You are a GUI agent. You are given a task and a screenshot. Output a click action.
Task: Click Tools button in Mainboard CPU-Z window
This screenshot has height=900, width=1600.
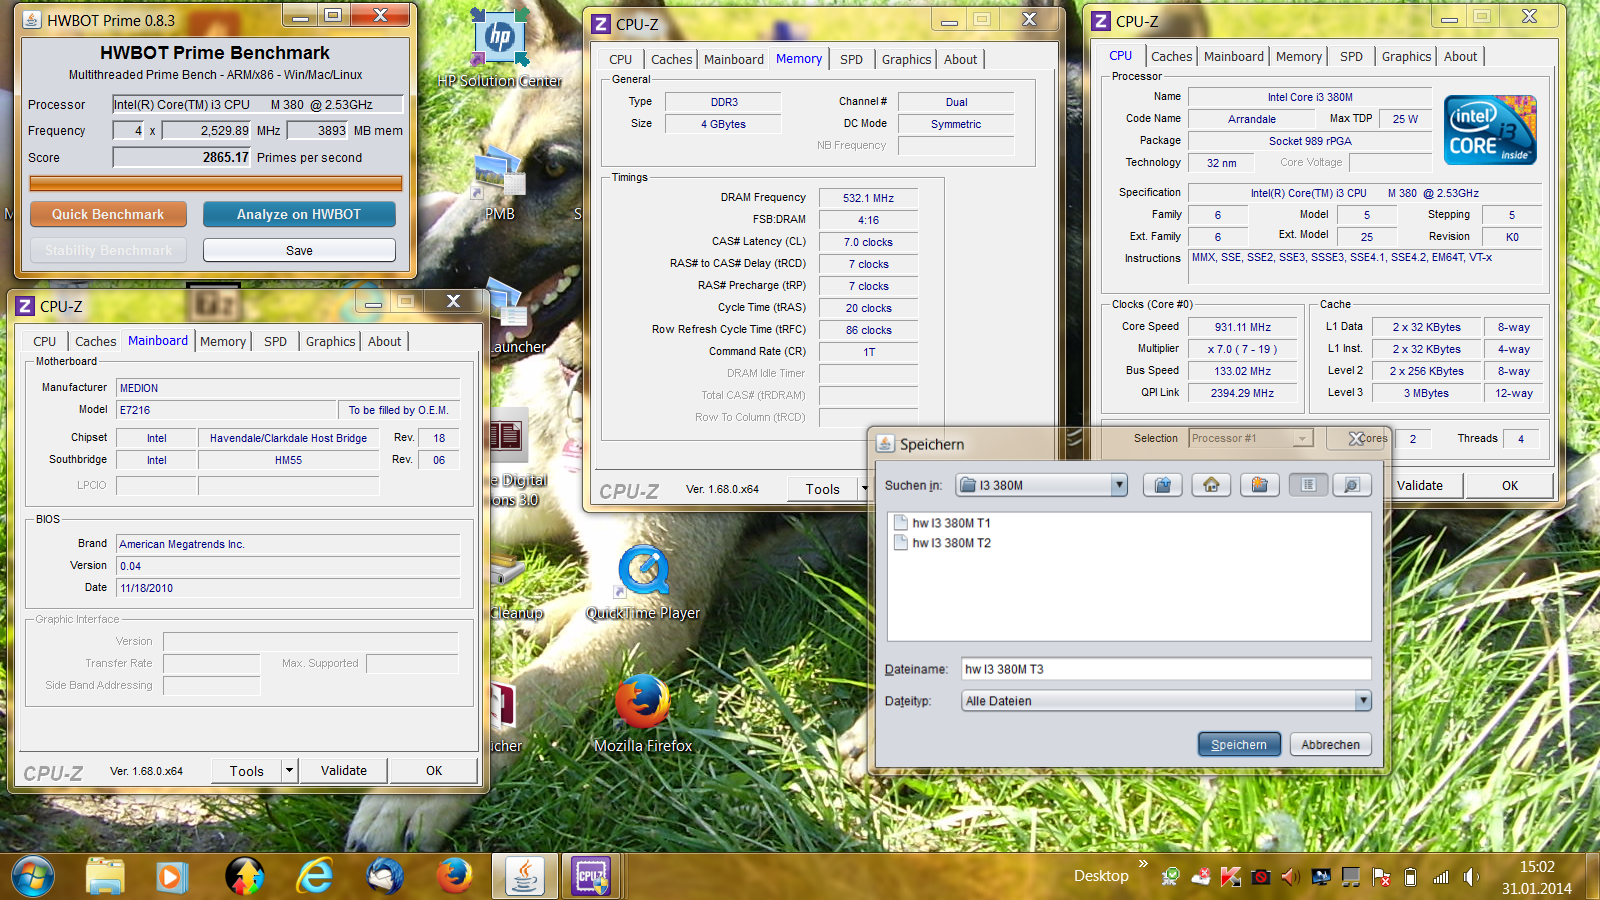pyautogui.click(x=247, y=770)
